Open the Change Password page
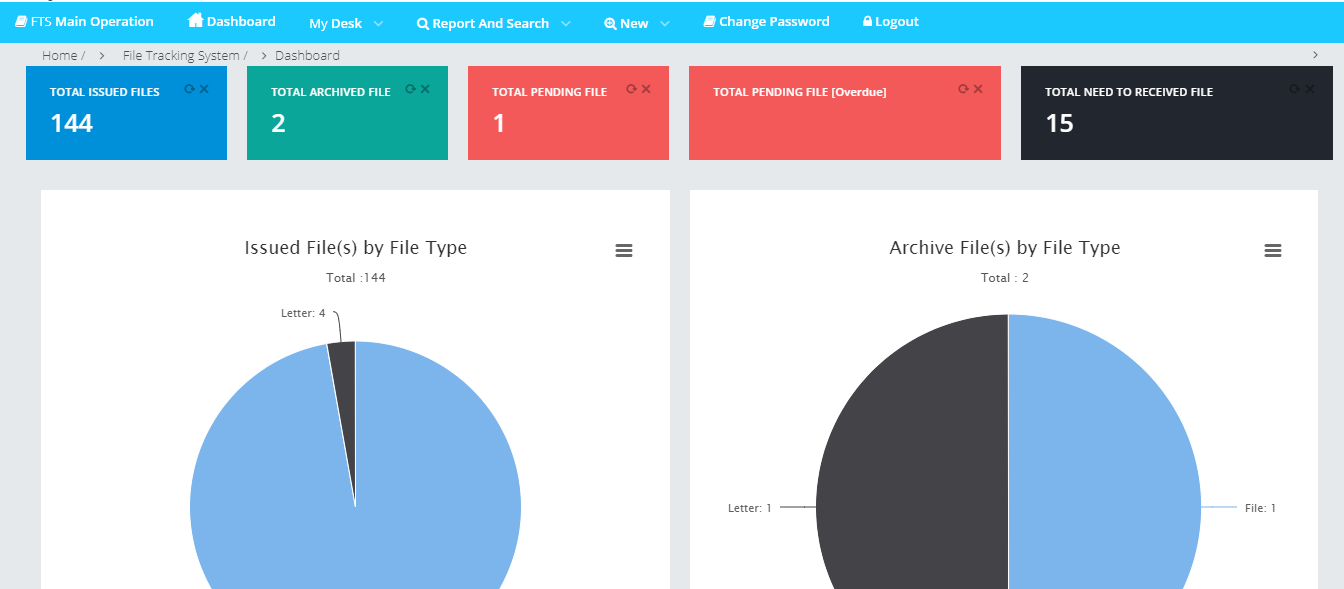The height and width of the screenshot is (589, 1344). pos(766,21)
